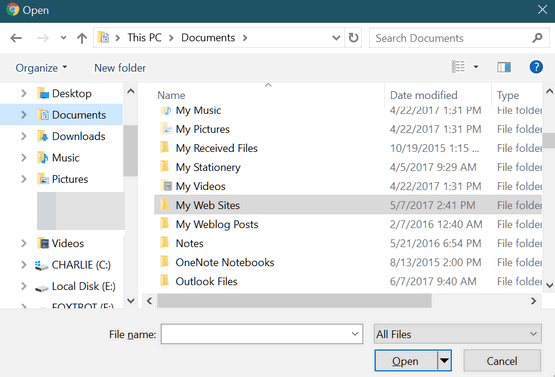
Task: Select the My Videos folder icon
Action: point(166,186)
